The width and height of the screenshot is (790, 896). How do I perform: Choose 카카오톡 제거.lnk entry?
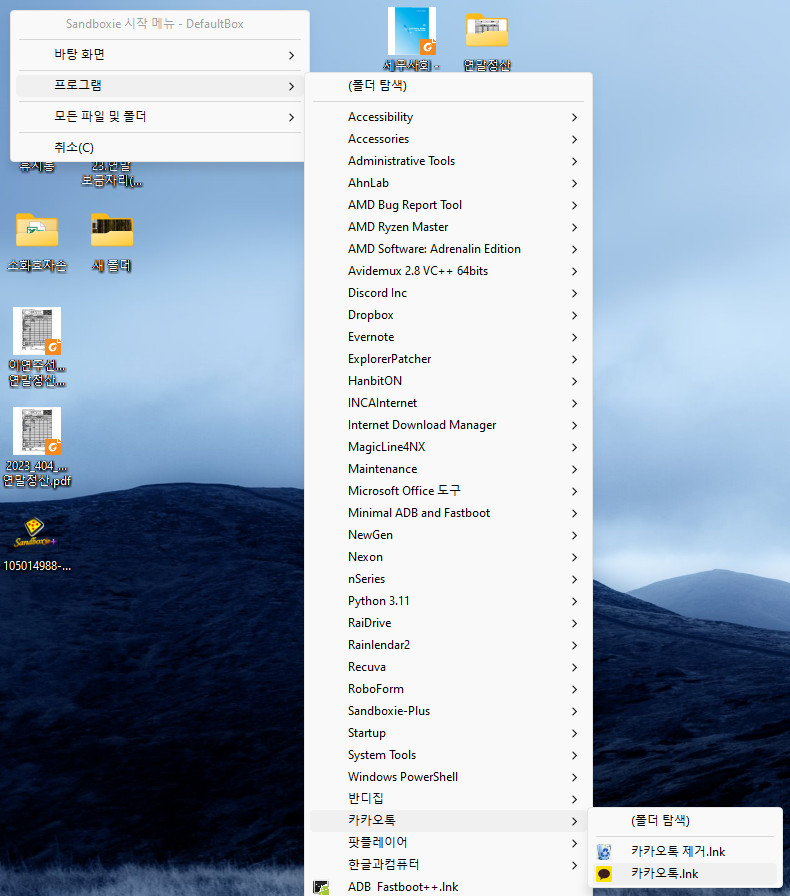pos(685,852)
